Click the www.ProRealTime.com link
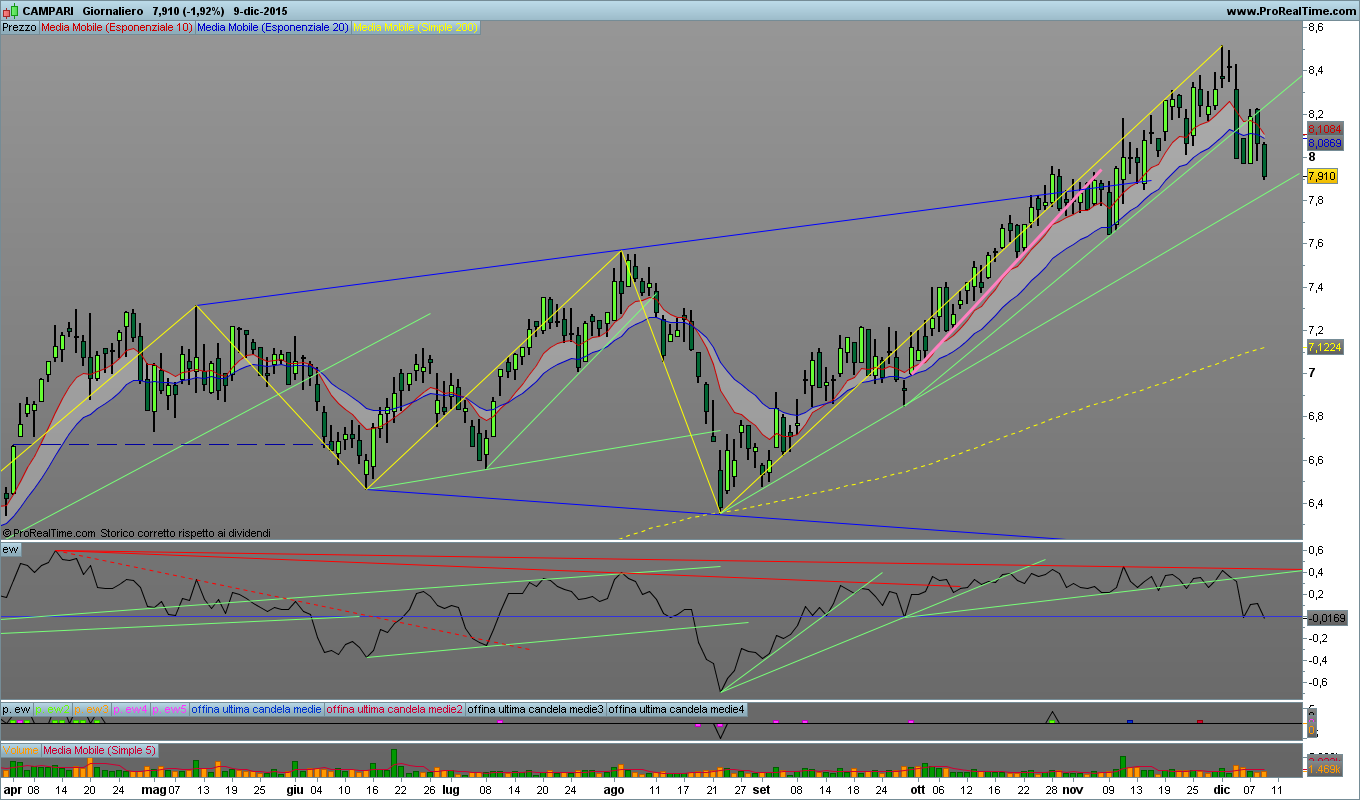This screenshot has height=800, width=1360. coord(1290,10)
